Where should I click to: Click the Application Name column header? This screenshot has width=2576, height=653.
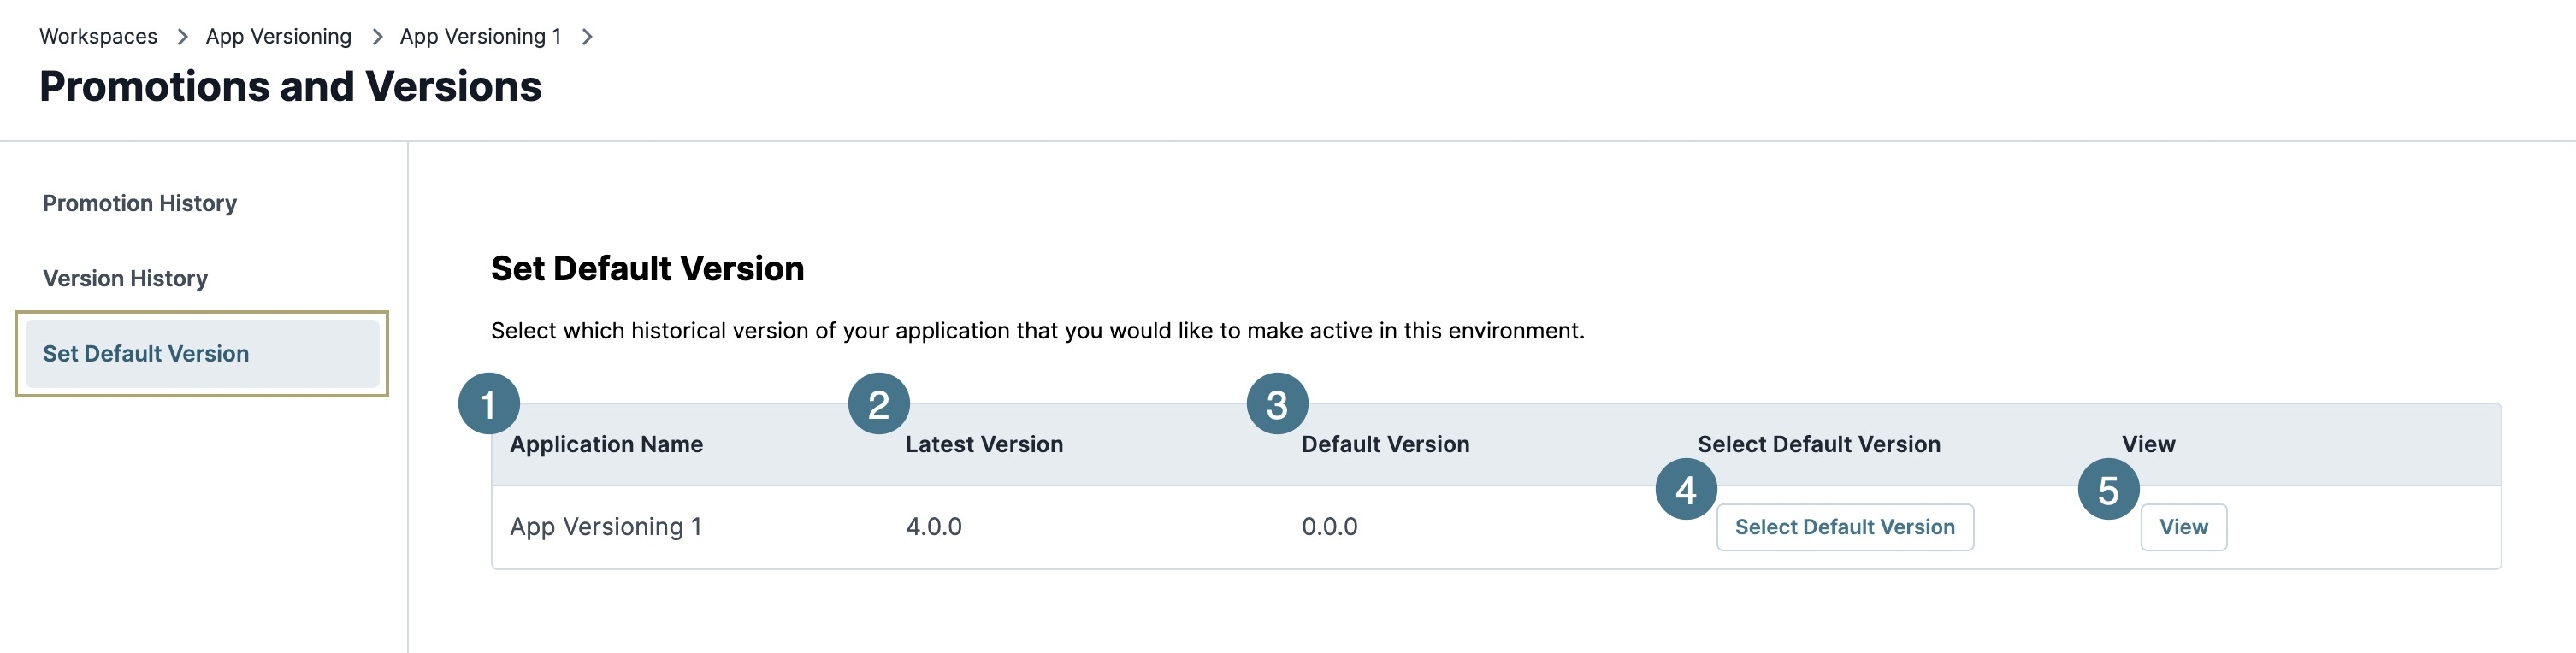(606, 444)
